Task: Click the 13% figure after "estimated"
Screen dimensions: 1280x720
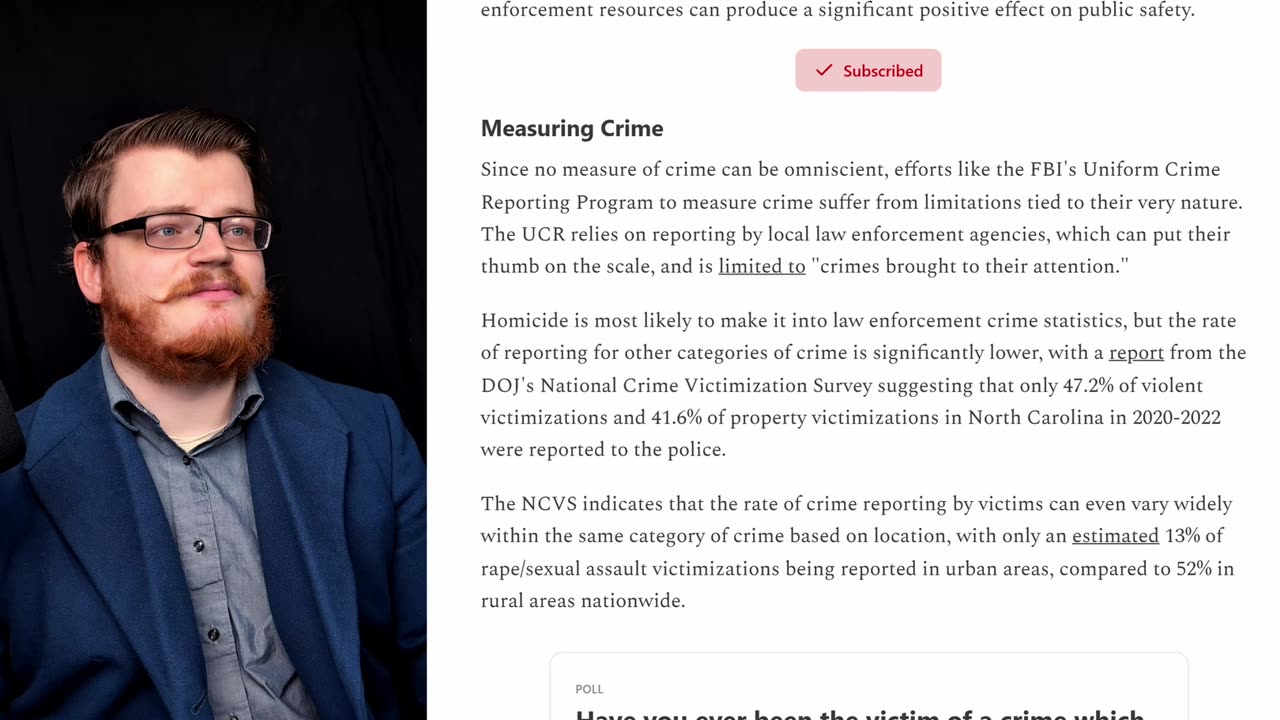Action: click(x=1182, y=536)
